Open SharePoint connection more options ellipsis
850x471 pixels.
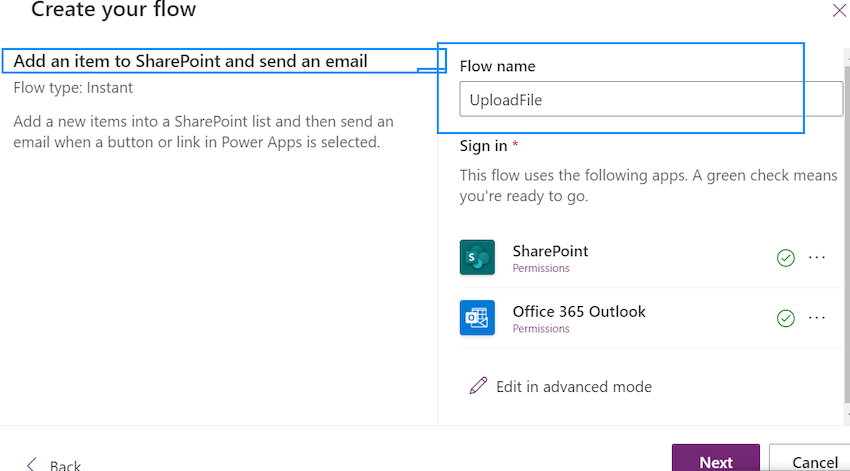[x=816, y=257]
